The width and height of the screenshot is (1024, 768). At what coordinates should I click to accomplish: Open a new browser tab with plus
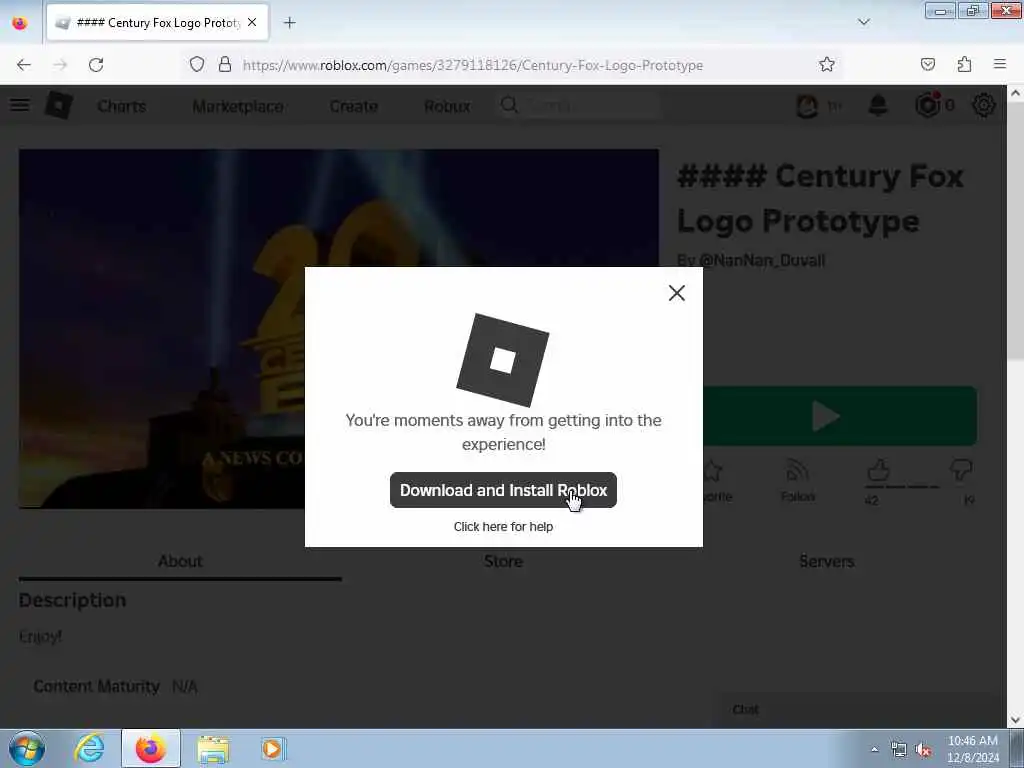point(289,23)
